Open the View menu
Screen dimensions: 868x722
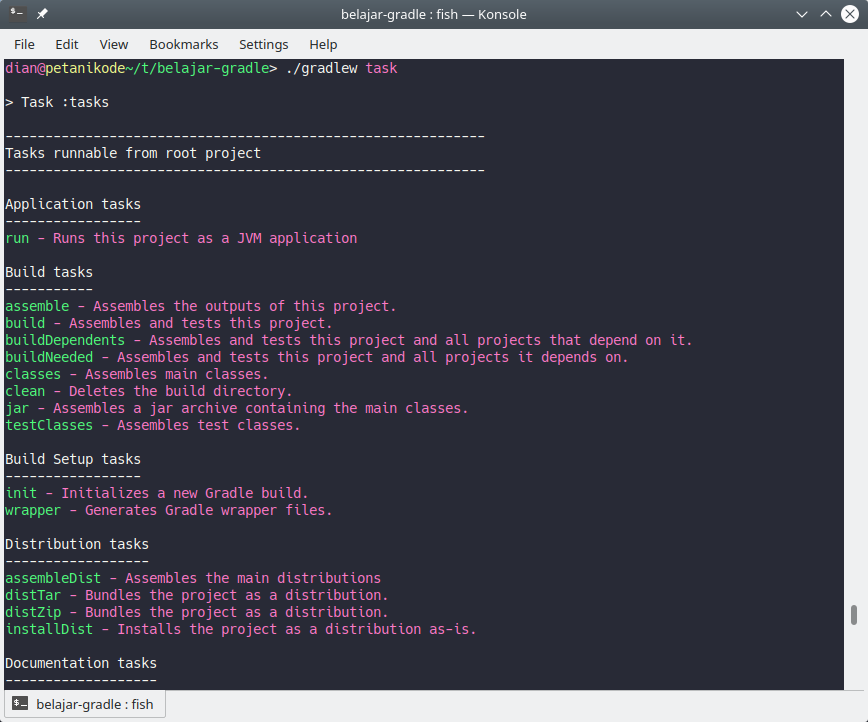(113, 44)
